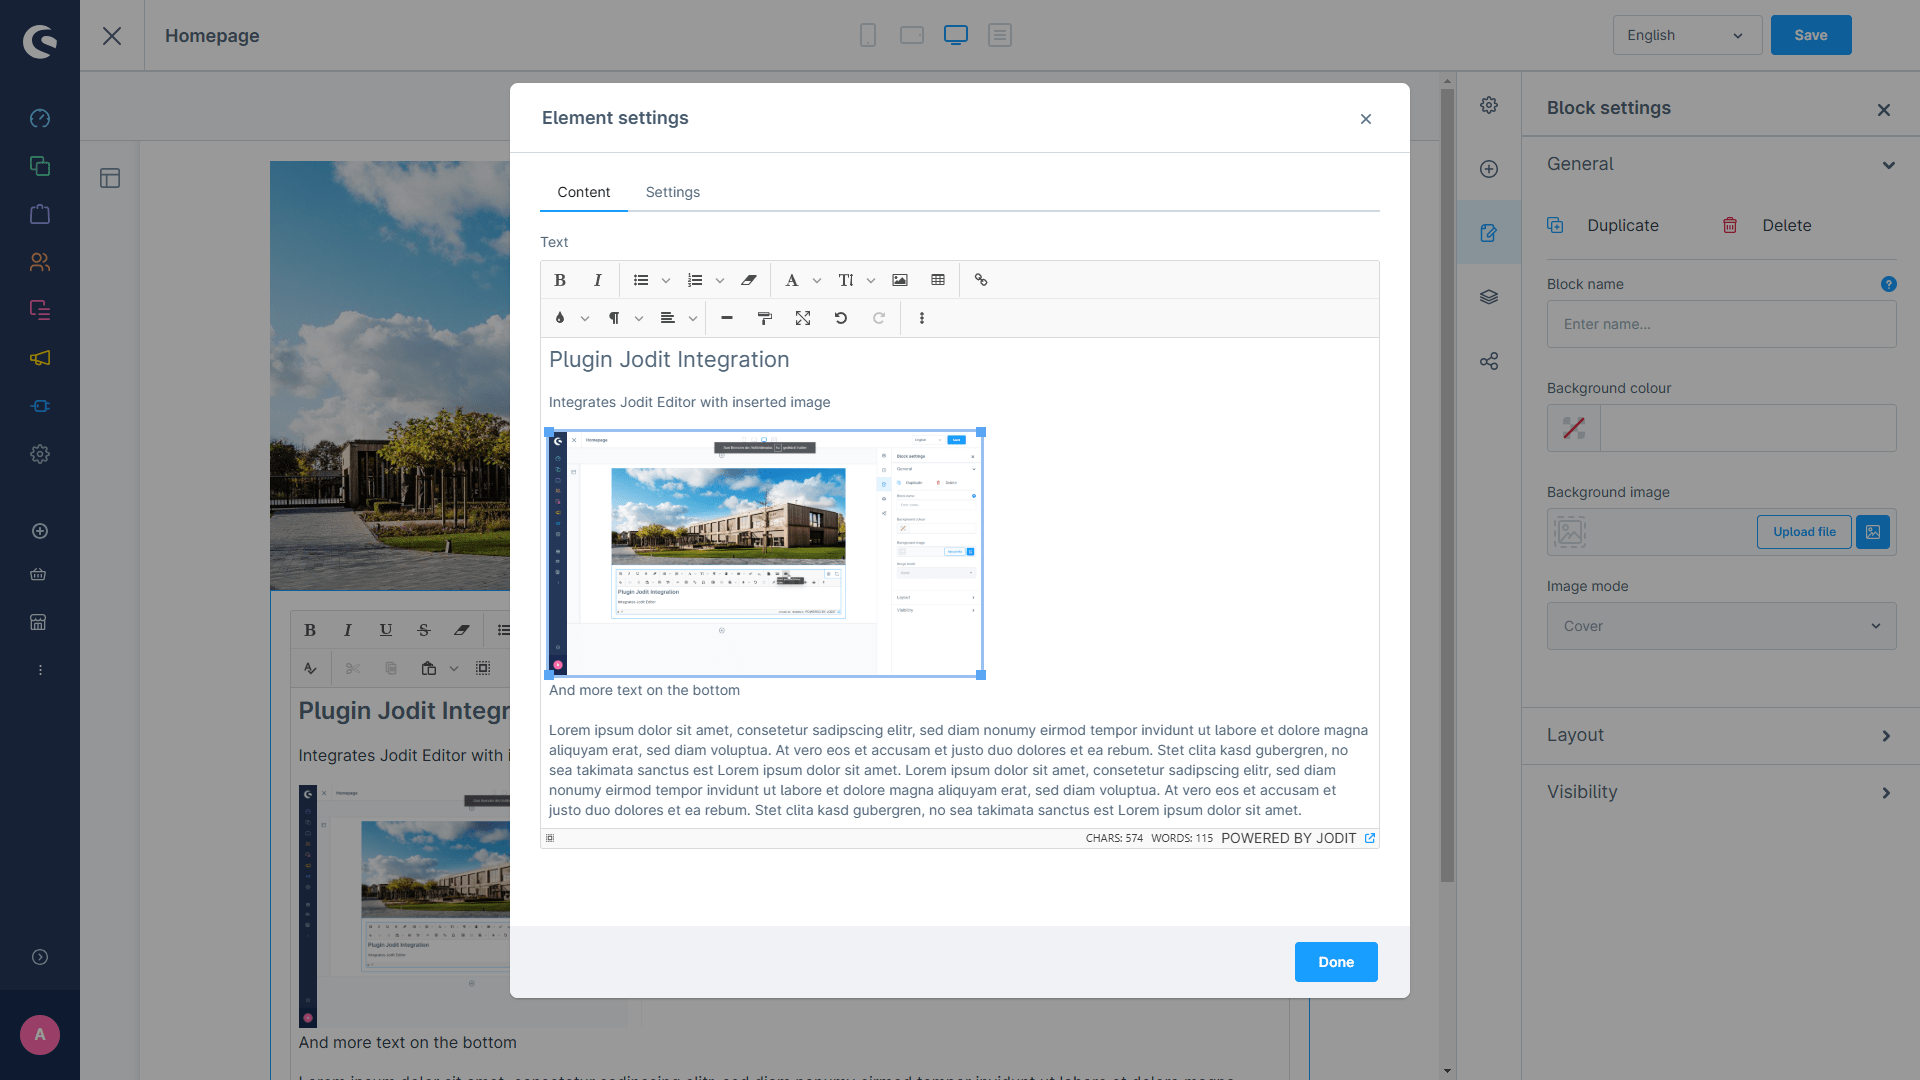Redo the edit in modal editor

pos(879,318)
